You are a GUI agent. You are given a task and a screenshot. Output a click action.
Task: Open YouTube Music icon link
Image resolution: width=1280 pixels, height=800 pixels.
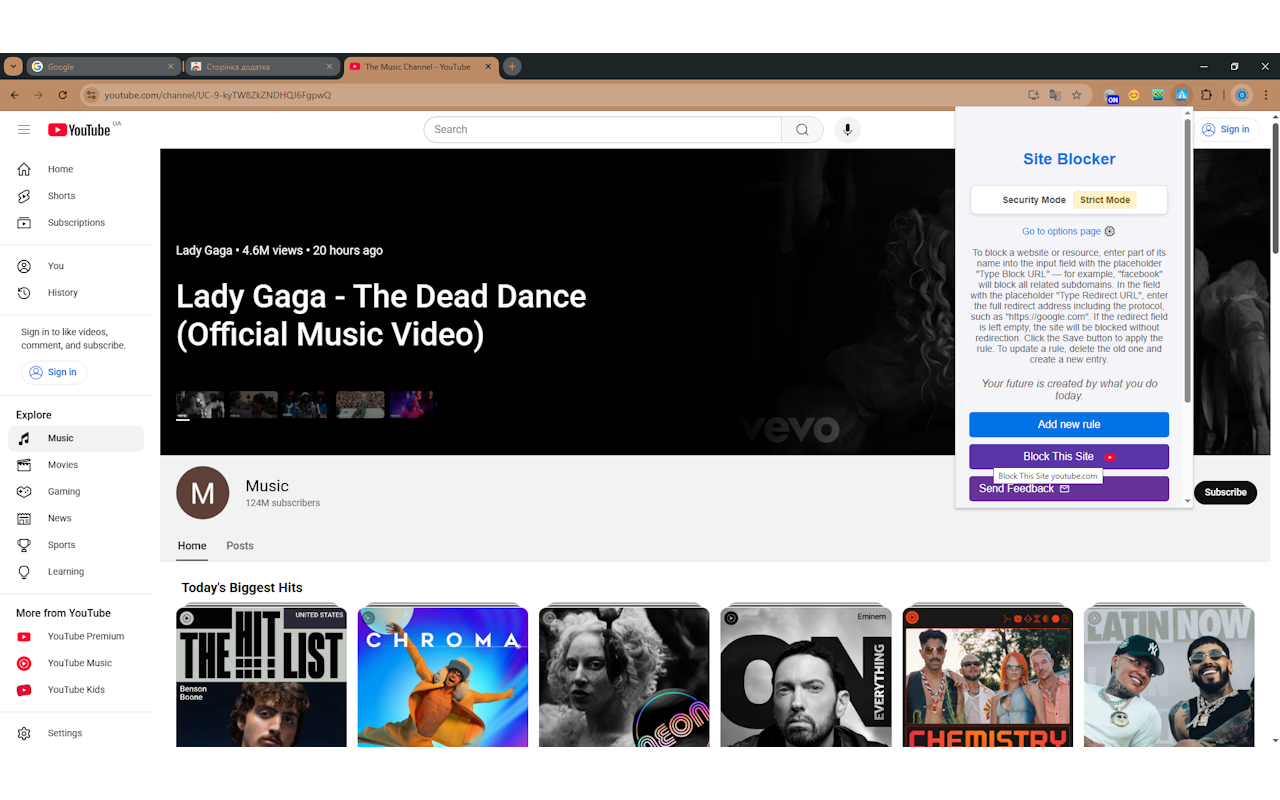pyautogui.click(x=25, y=663)
